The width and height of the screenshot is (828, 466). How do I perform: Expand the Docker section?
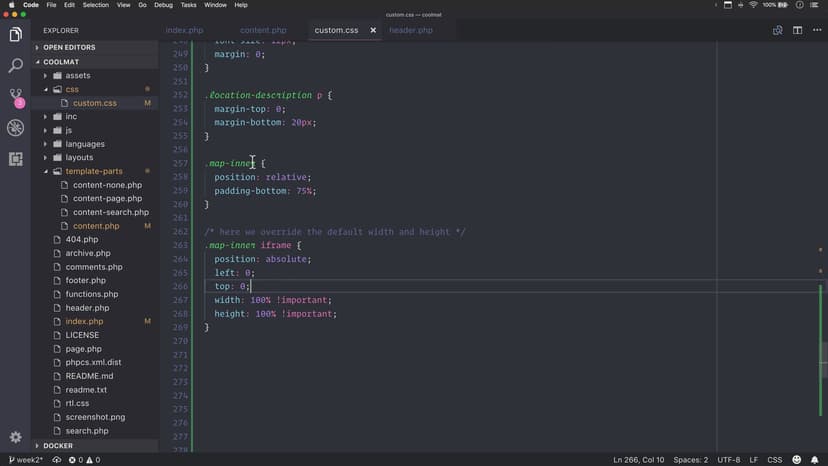(x=58, y=446)
